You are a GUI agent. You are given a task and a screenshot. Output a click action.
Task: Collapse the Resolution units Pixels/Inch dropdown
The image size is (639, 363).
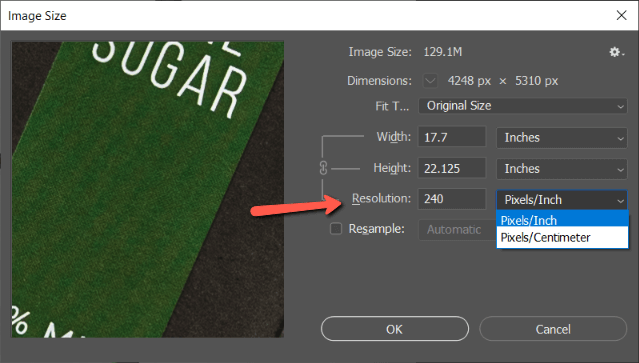click(562, 200)
